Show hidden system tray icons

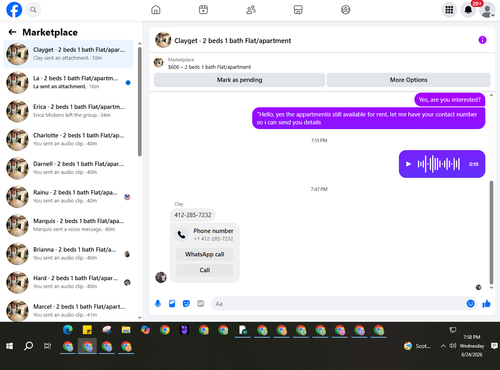[x=443, y=346]
